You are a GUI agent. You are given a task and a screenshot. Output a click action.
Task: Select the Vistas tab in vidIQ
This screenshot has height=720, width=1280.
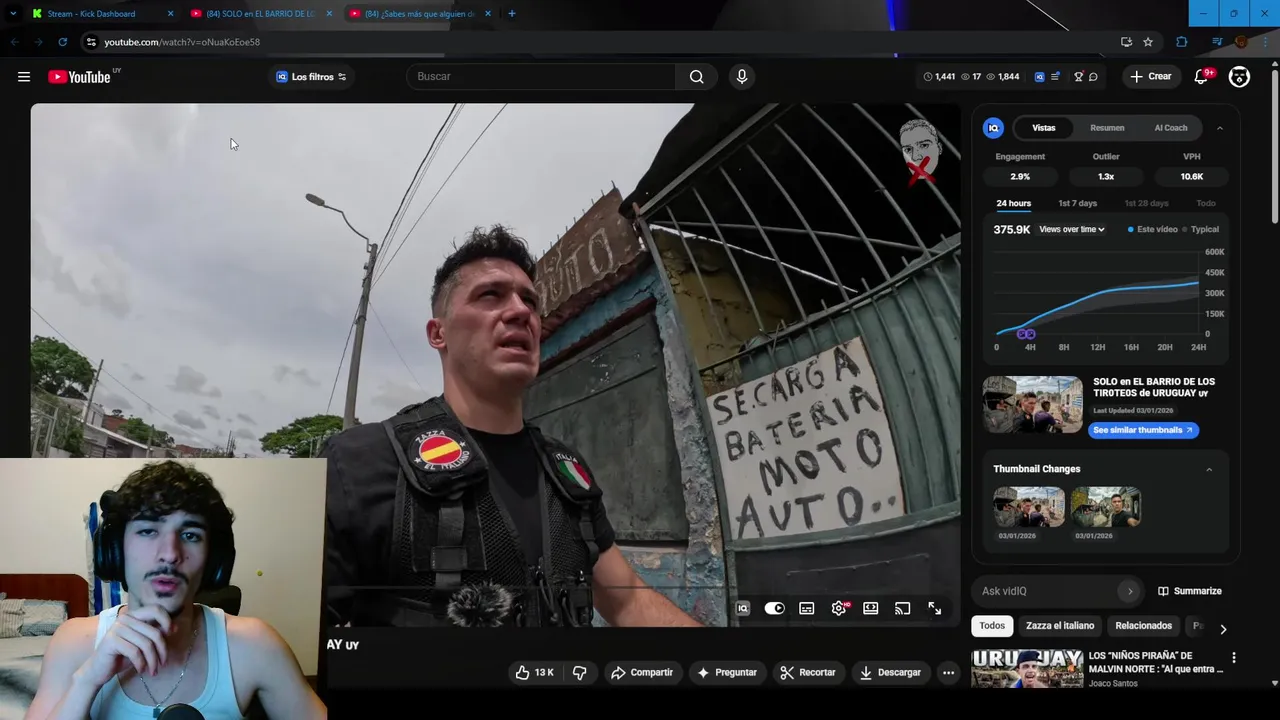tap(1044, 128)
